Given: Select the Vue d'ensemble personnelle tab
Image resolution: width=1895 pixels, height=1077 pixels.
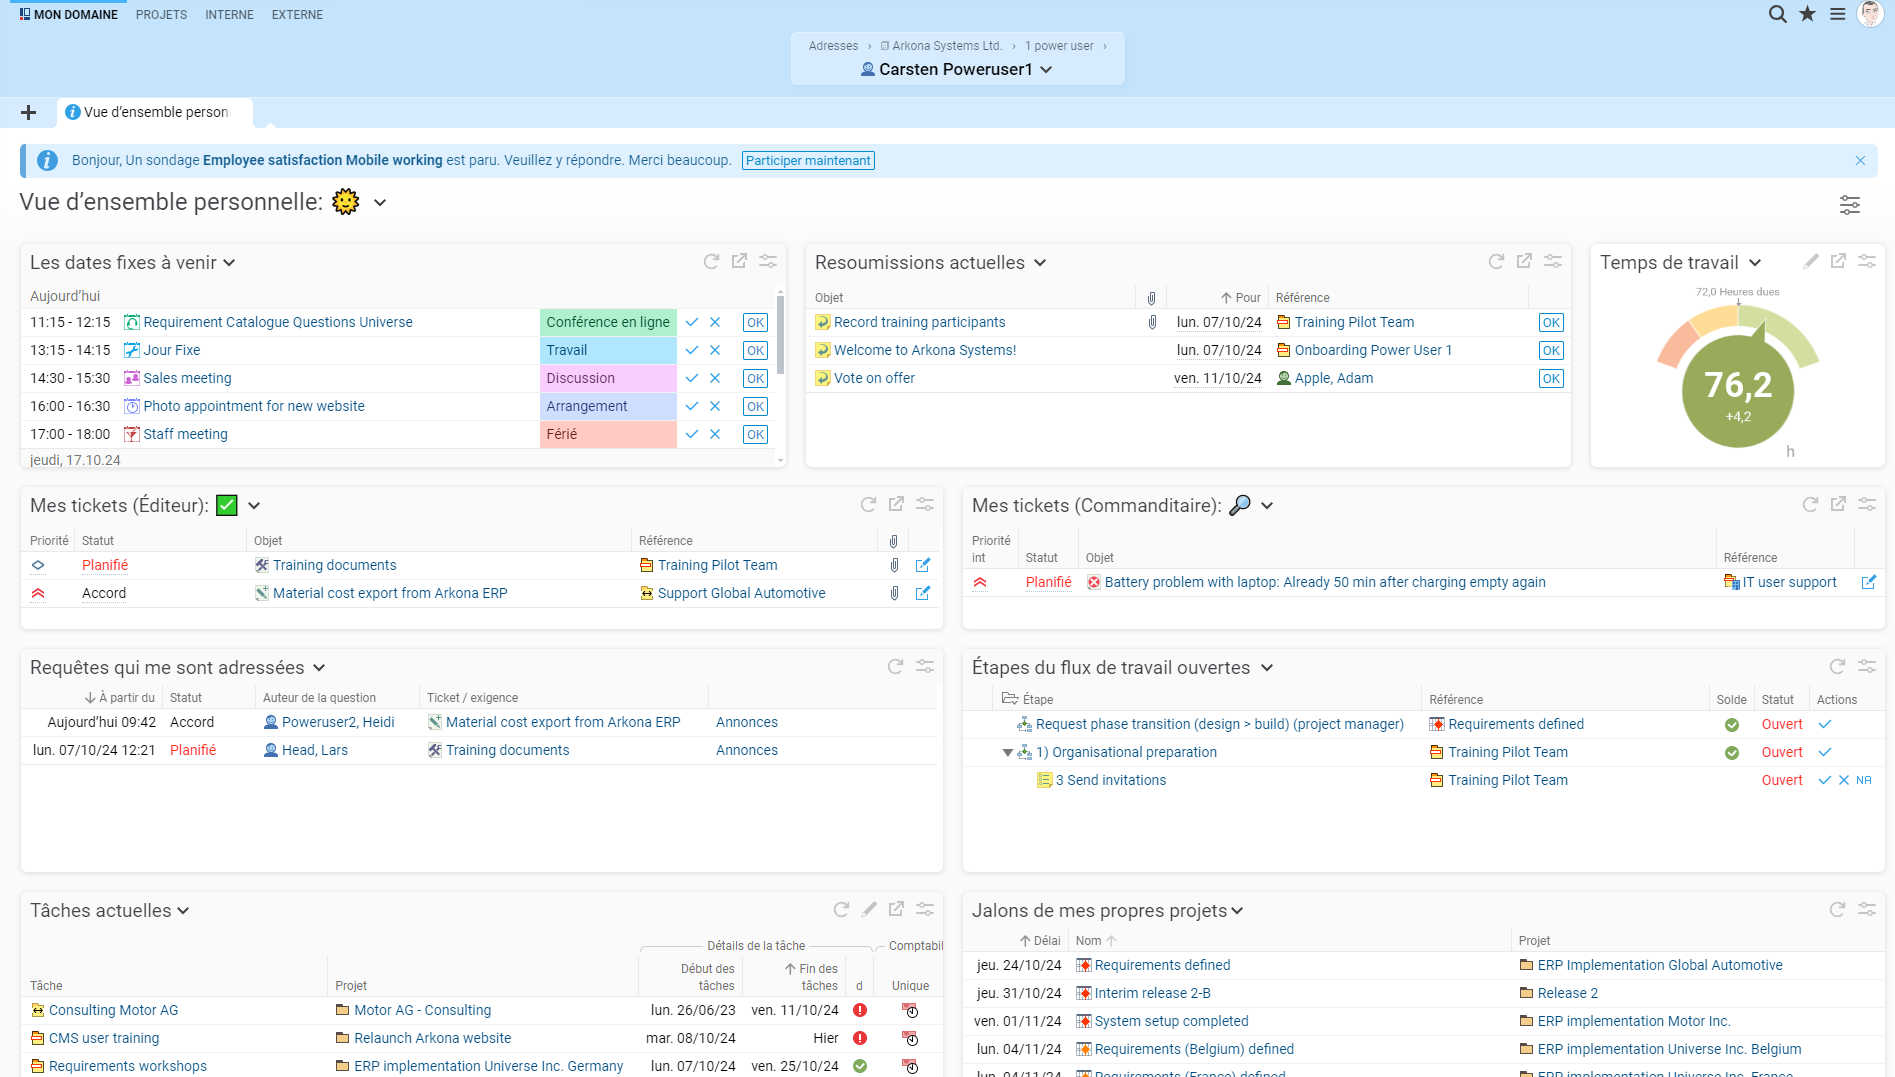Looking at the screenshot, I should (155, 112).
